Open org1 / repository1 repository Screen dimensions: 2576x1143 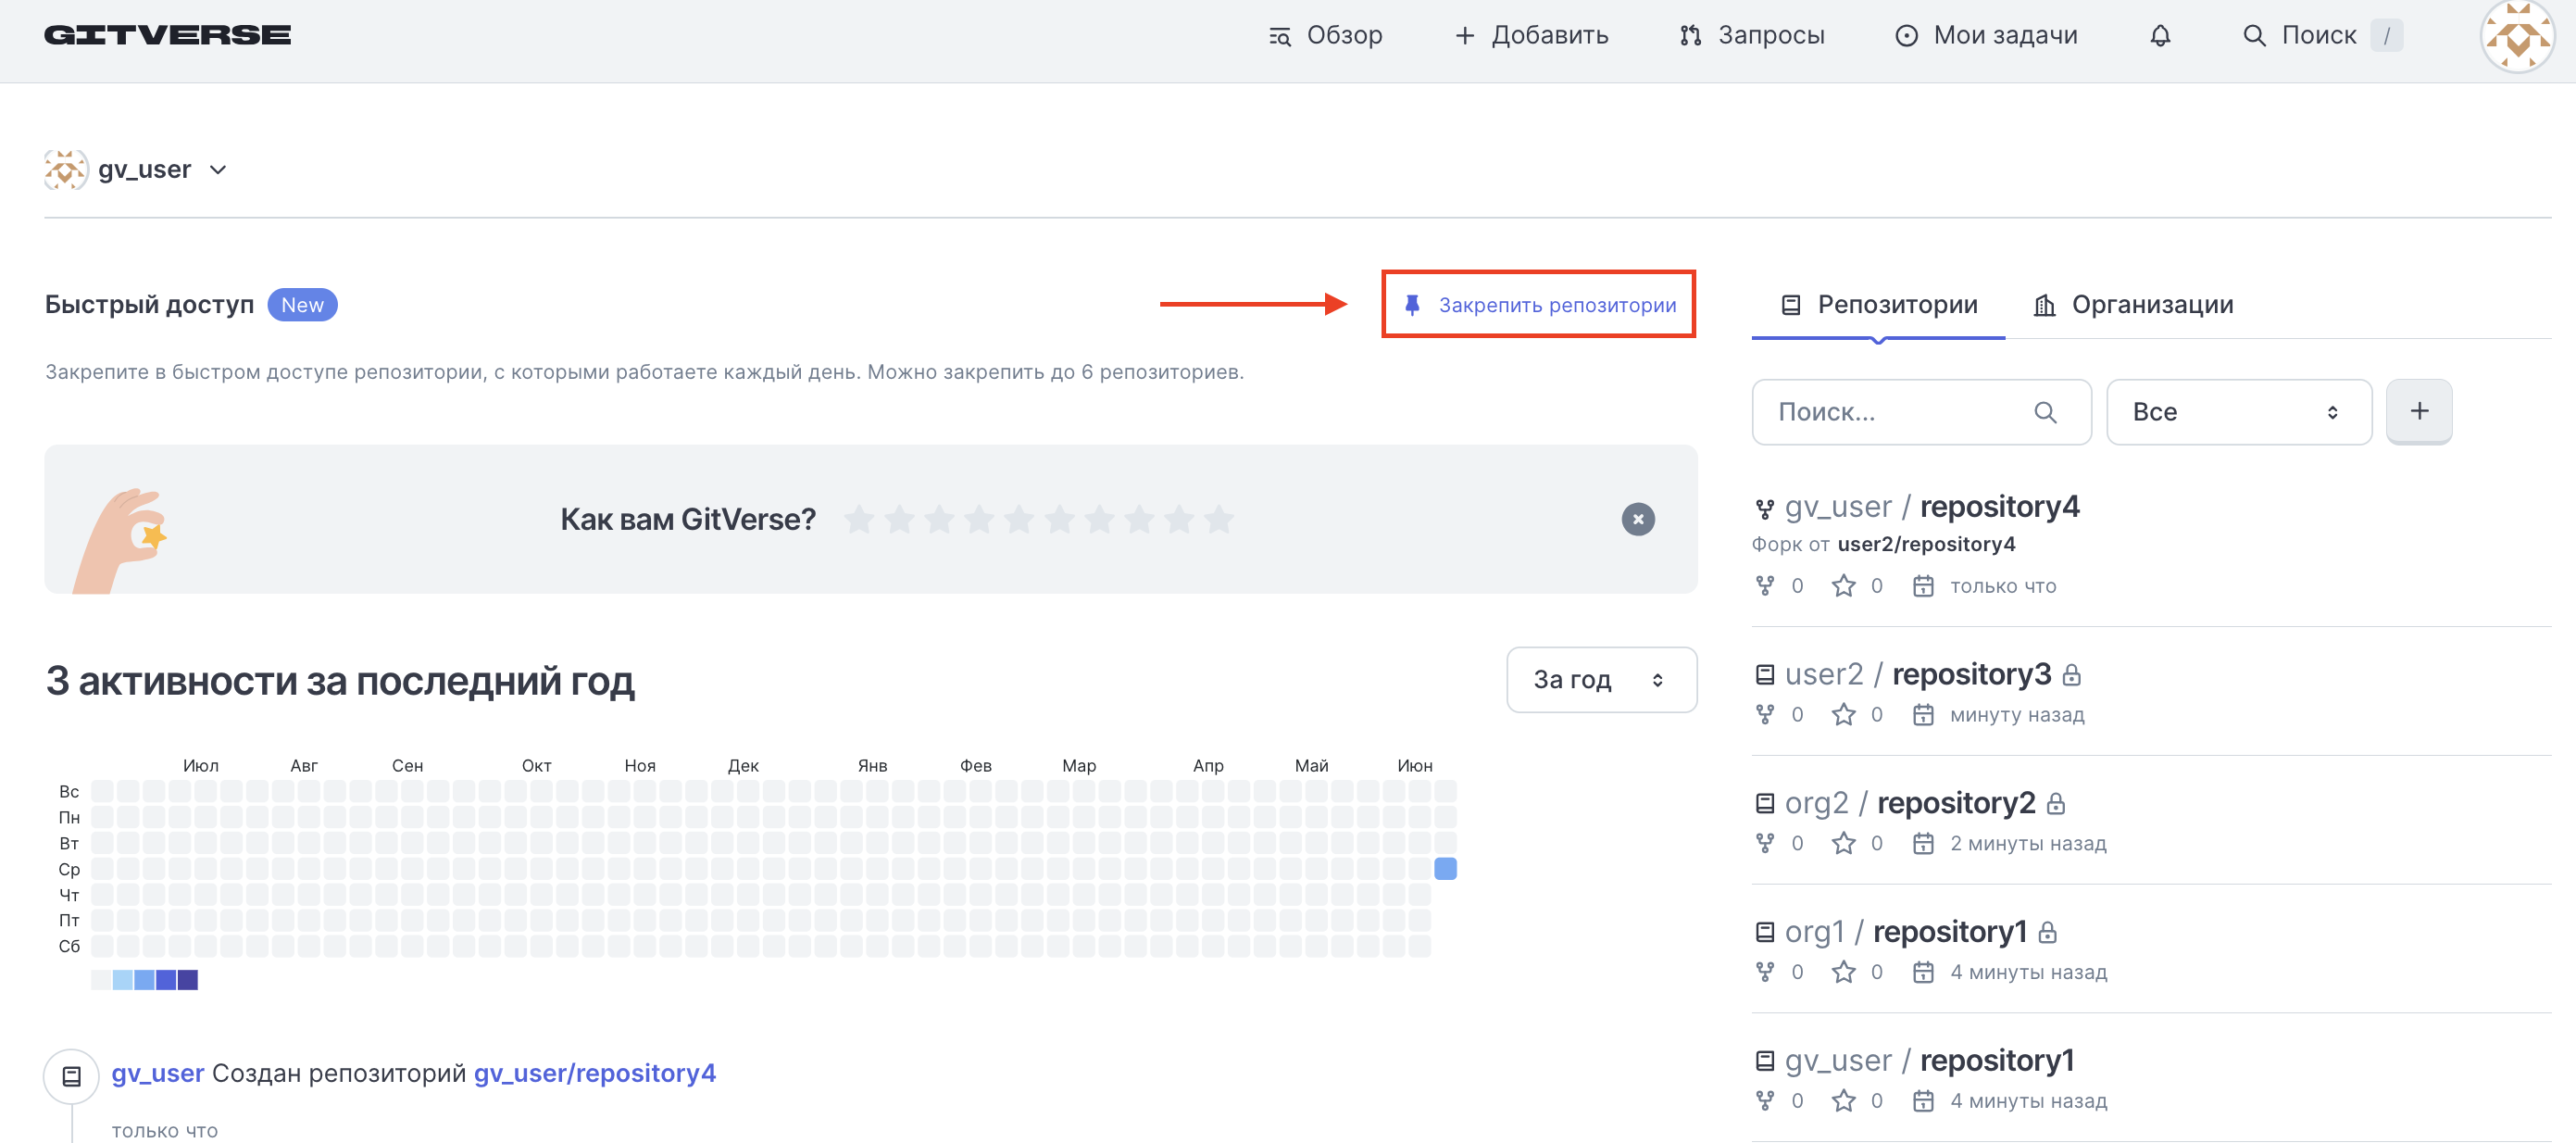point(1905,933)
